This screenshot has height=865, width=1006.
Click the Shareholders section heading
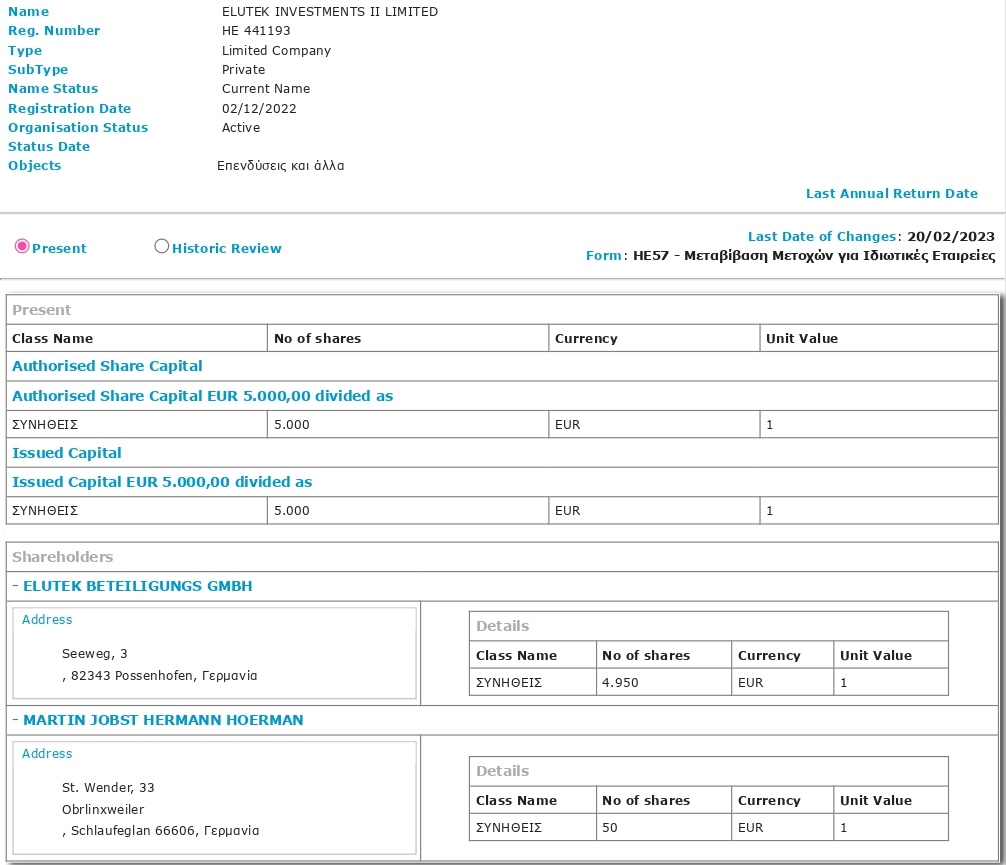coord(63,557)
